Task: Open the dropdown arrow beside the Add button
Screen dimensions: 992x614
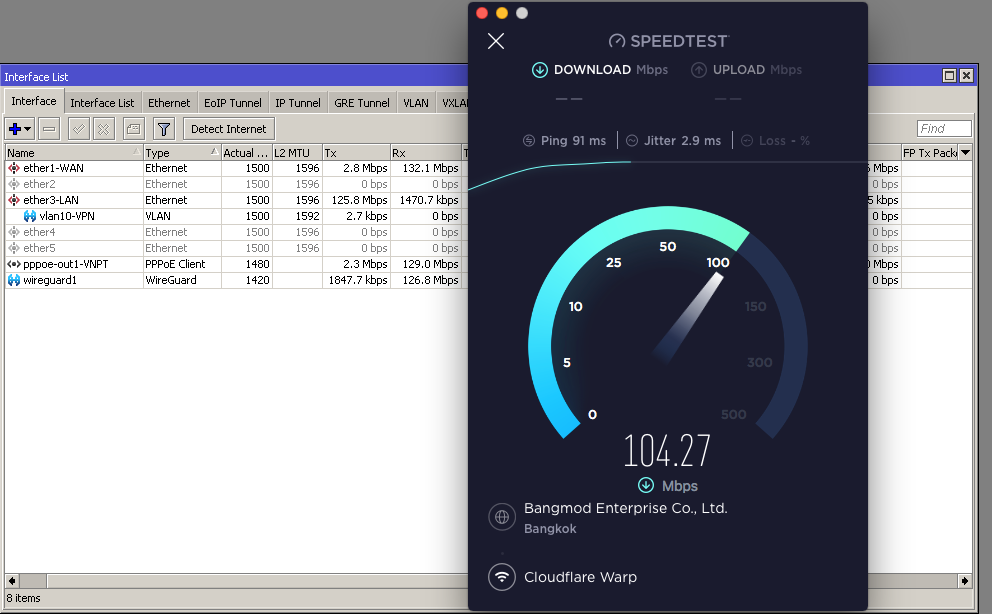Action: pos(27,129)
